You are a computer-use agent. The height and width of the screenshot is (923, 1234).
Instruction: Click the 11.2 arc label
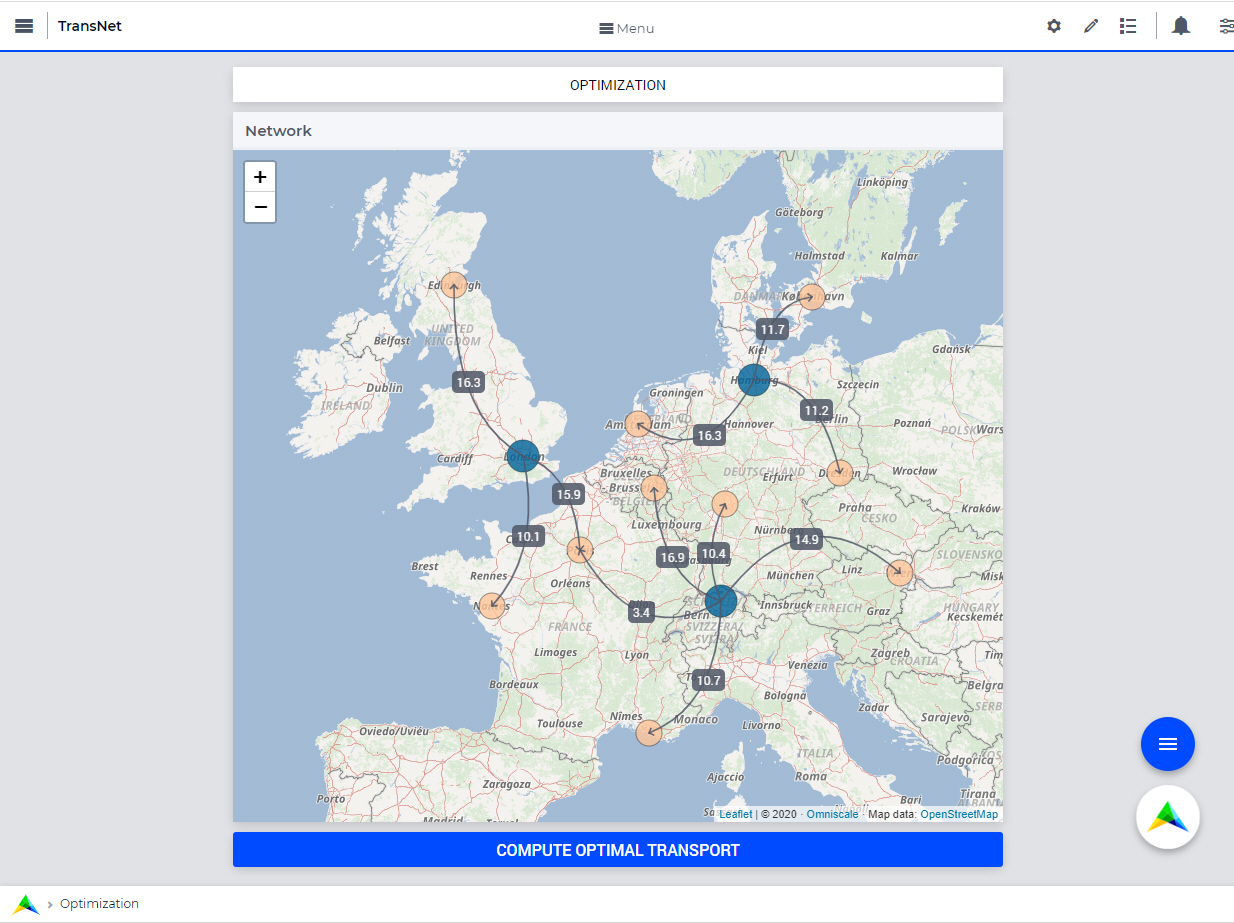816,410
